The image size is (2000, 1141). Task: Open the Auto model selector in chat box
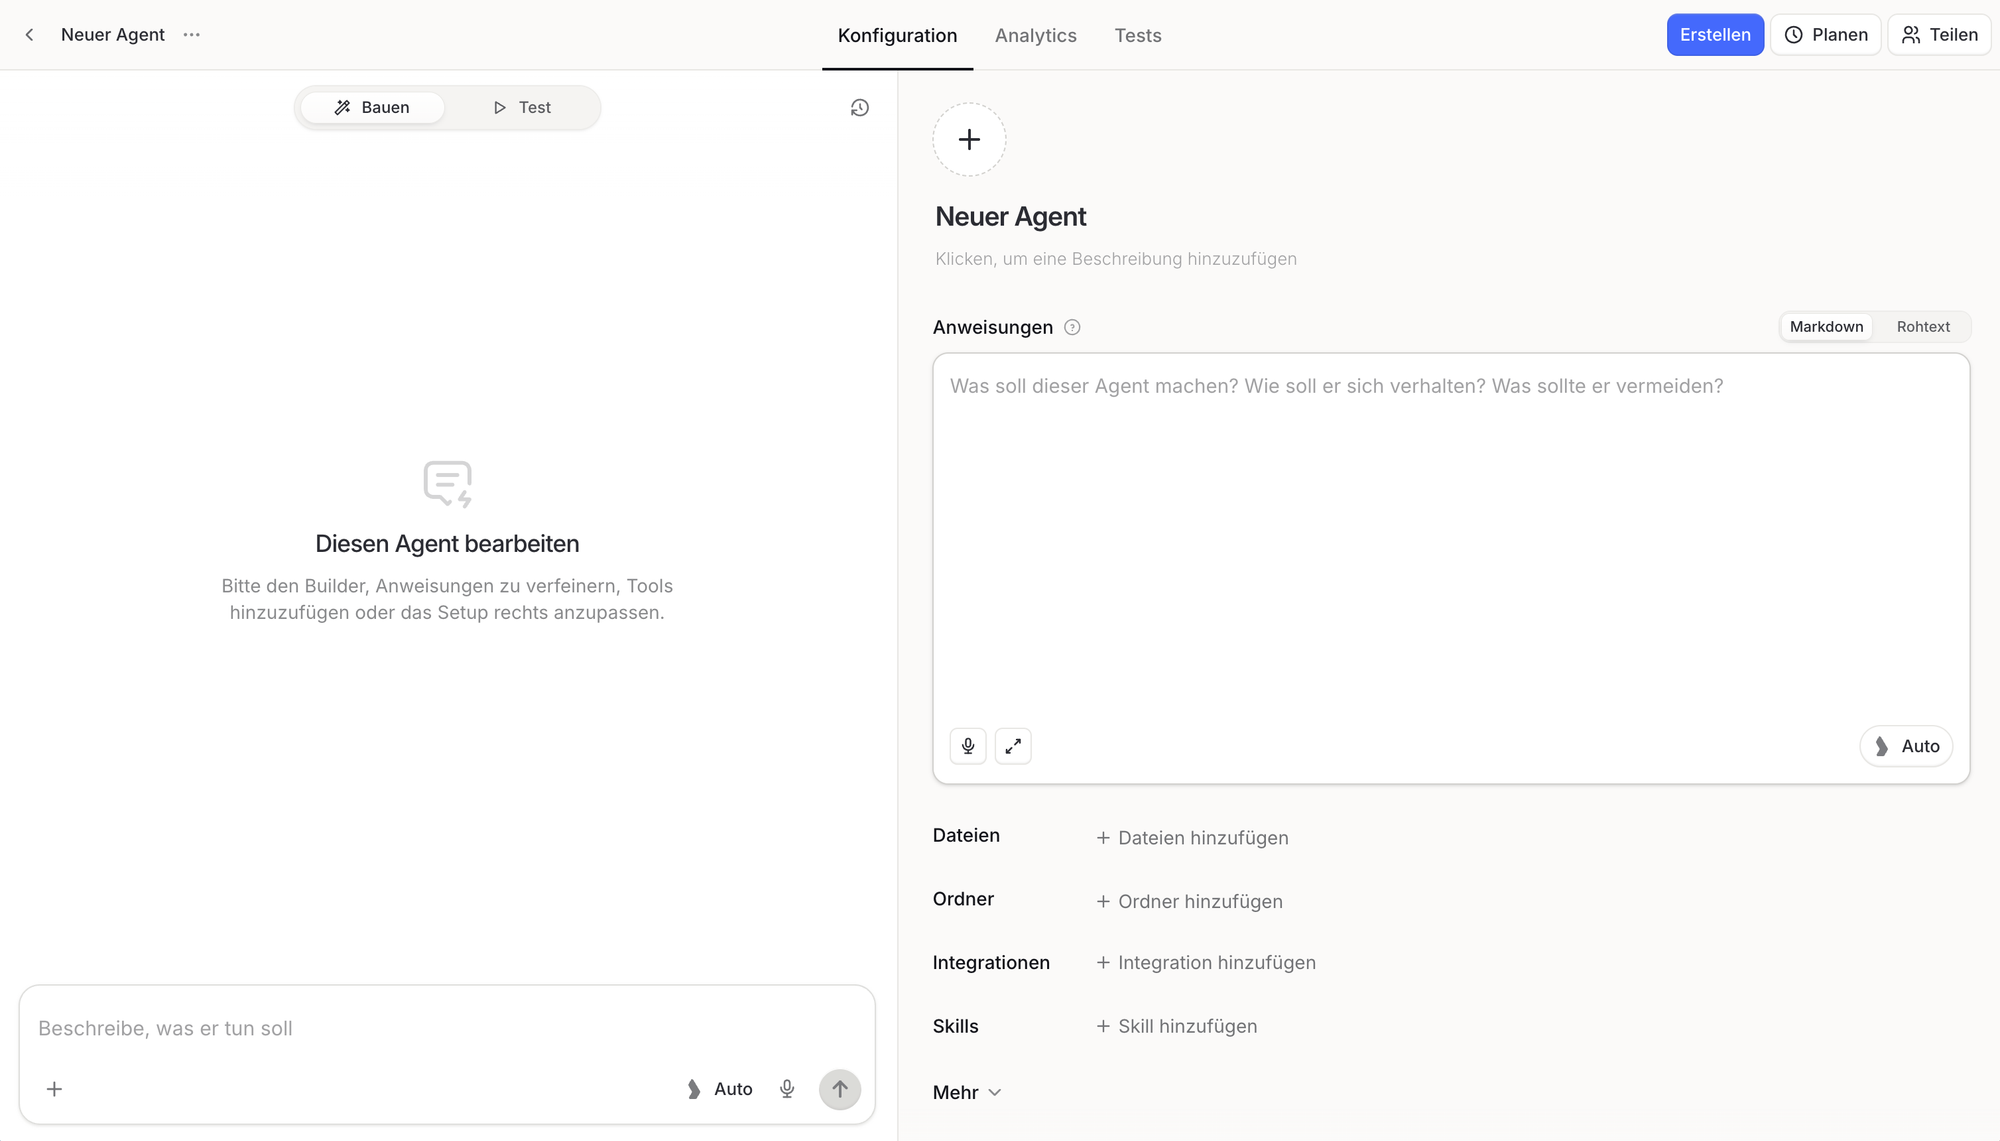(x=720, y=1089)
